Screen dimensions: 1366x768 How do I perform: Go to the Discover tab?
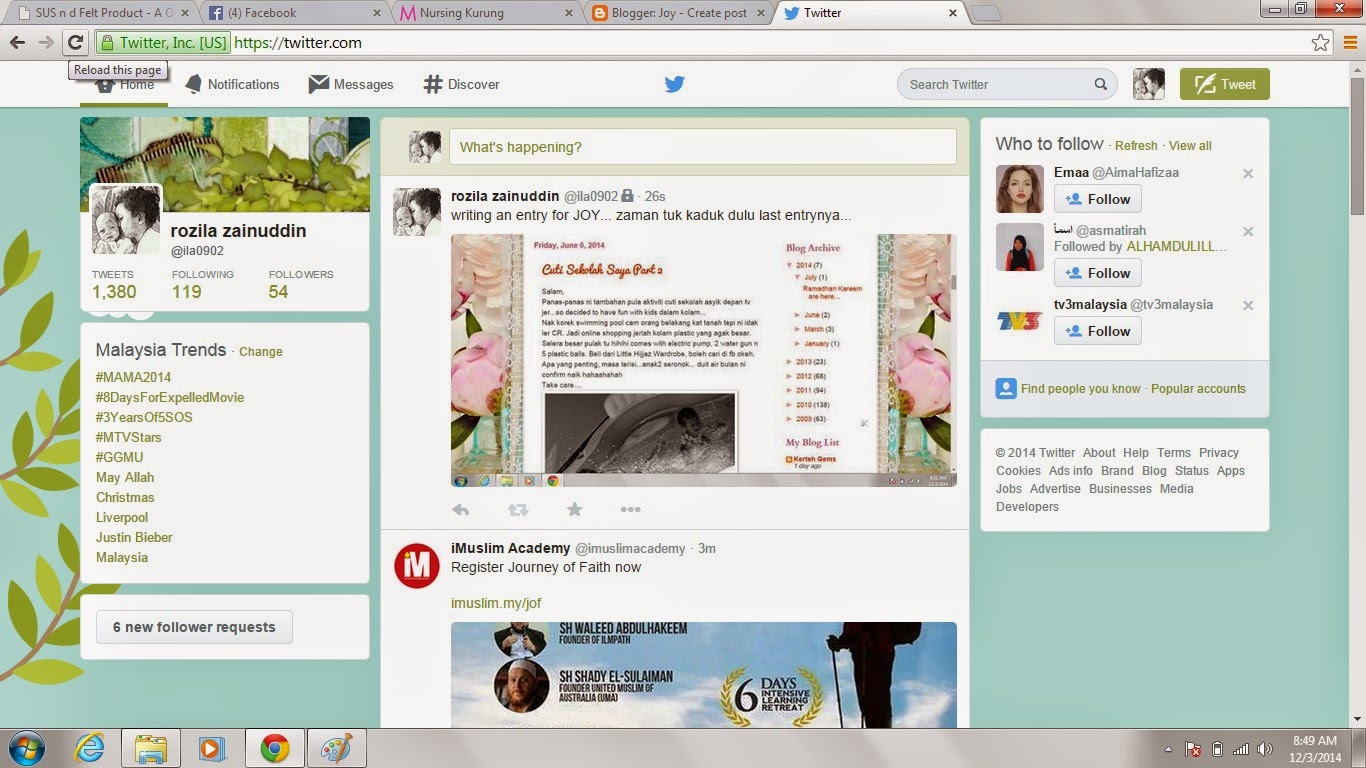[461, 84]
